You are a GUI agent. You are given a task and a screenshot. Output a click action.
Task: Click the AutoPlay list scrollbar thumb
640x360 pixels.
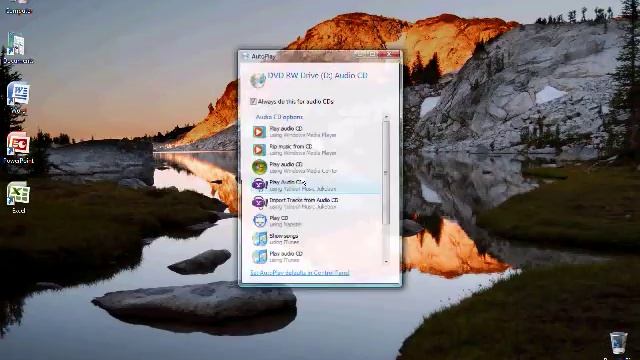coord(386,172)
